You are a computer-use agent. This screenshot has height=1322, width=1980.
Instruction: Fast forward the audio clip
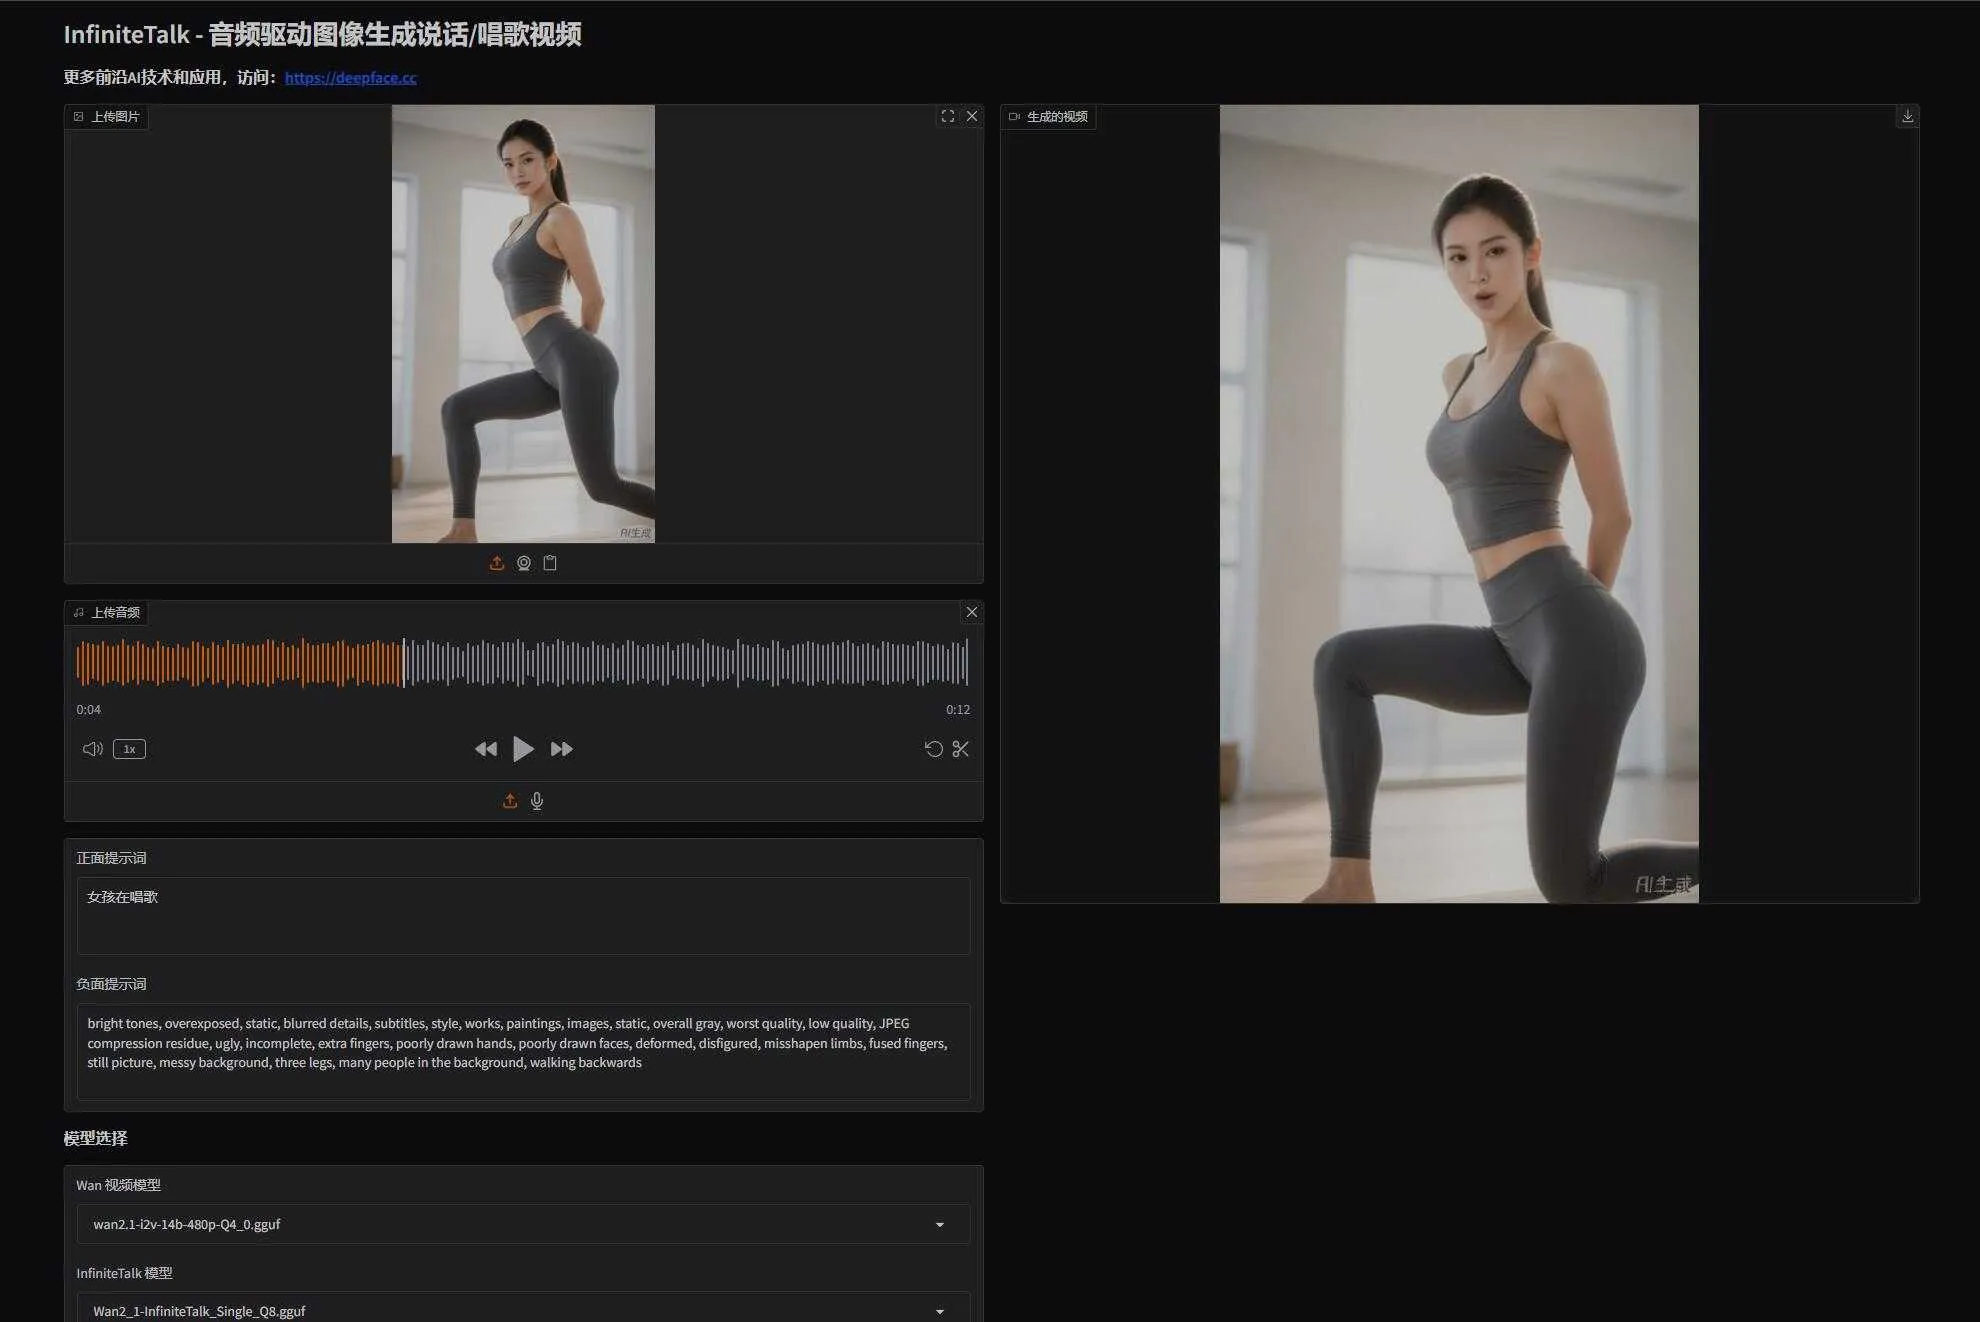562,749
